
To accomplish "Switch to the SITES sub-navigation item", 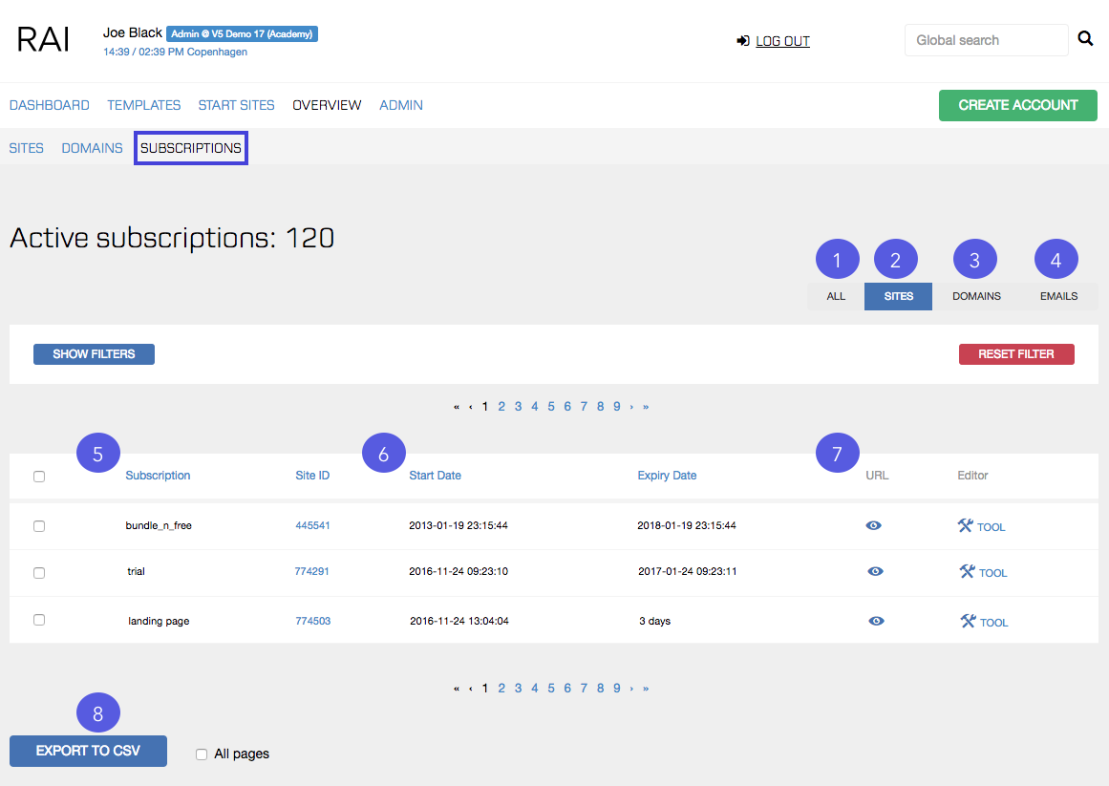I will pyautogui.click(x=26, y=148).
